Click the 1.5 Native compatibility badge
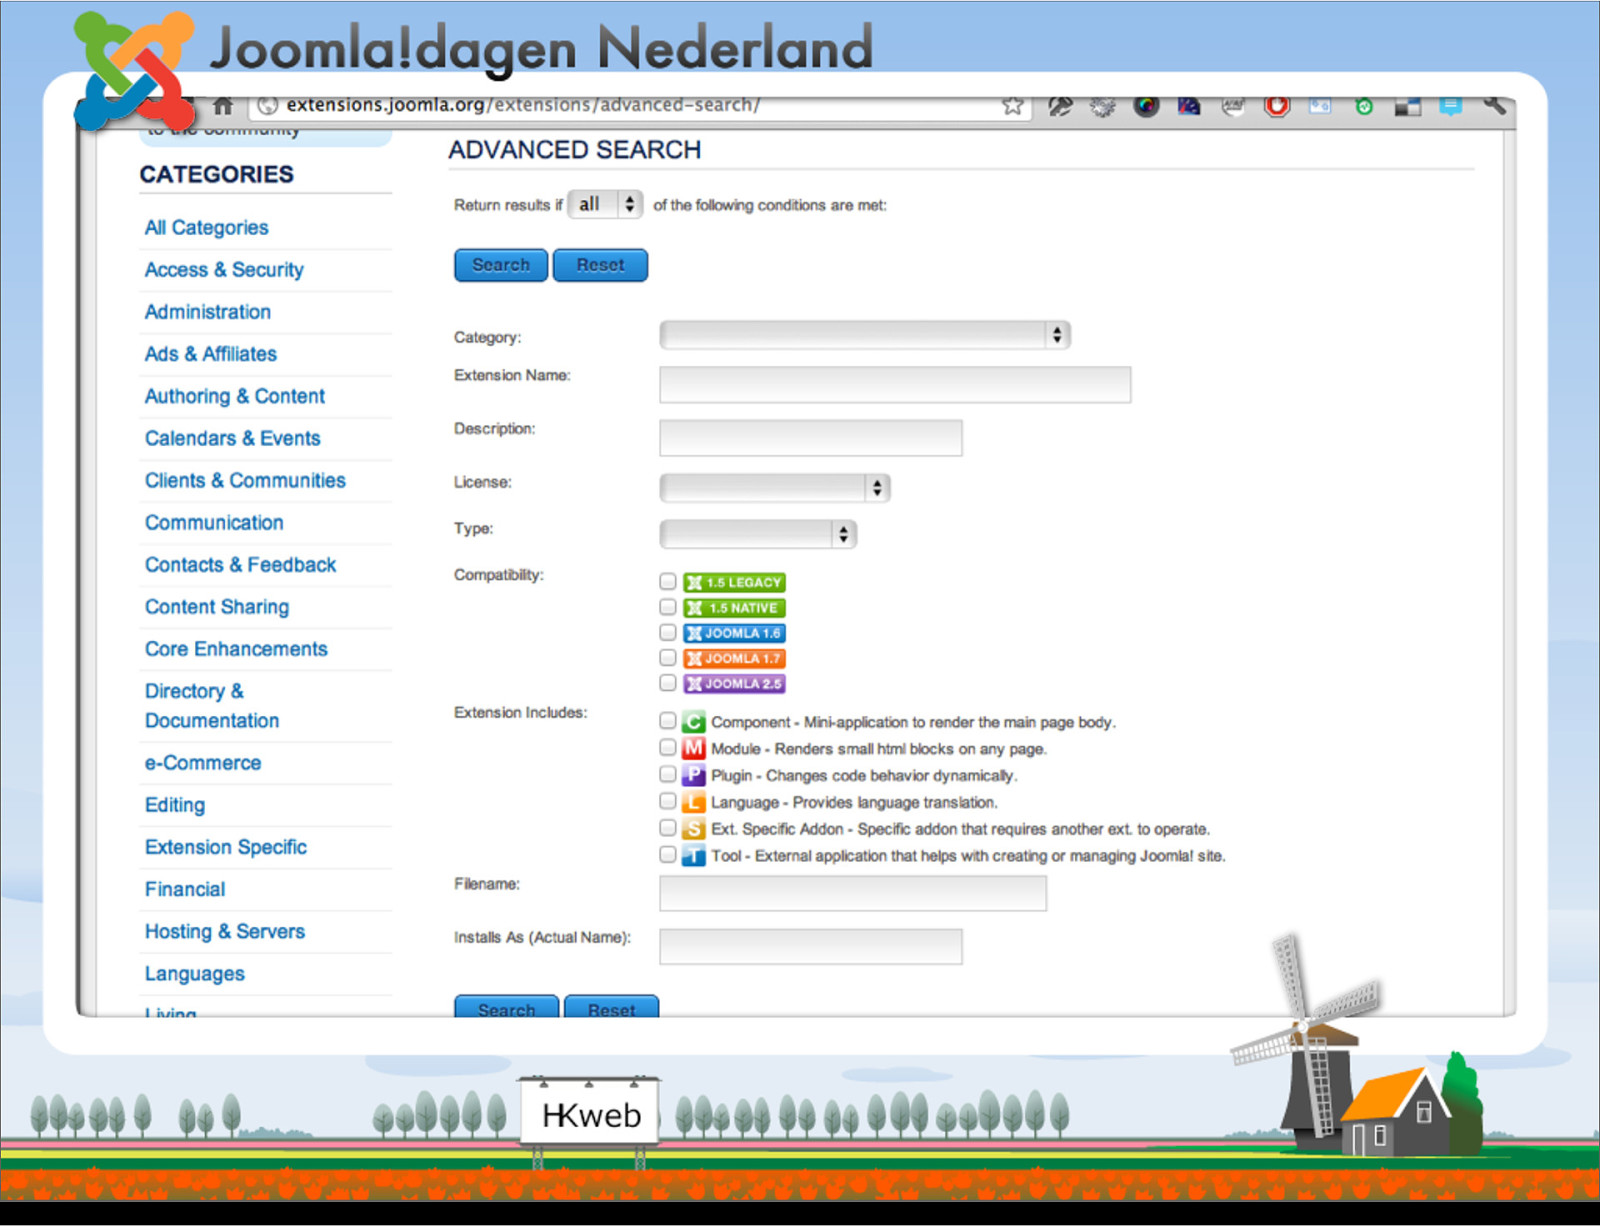This screenshot has height=1232, width=1600. click(x=734, y=608)
